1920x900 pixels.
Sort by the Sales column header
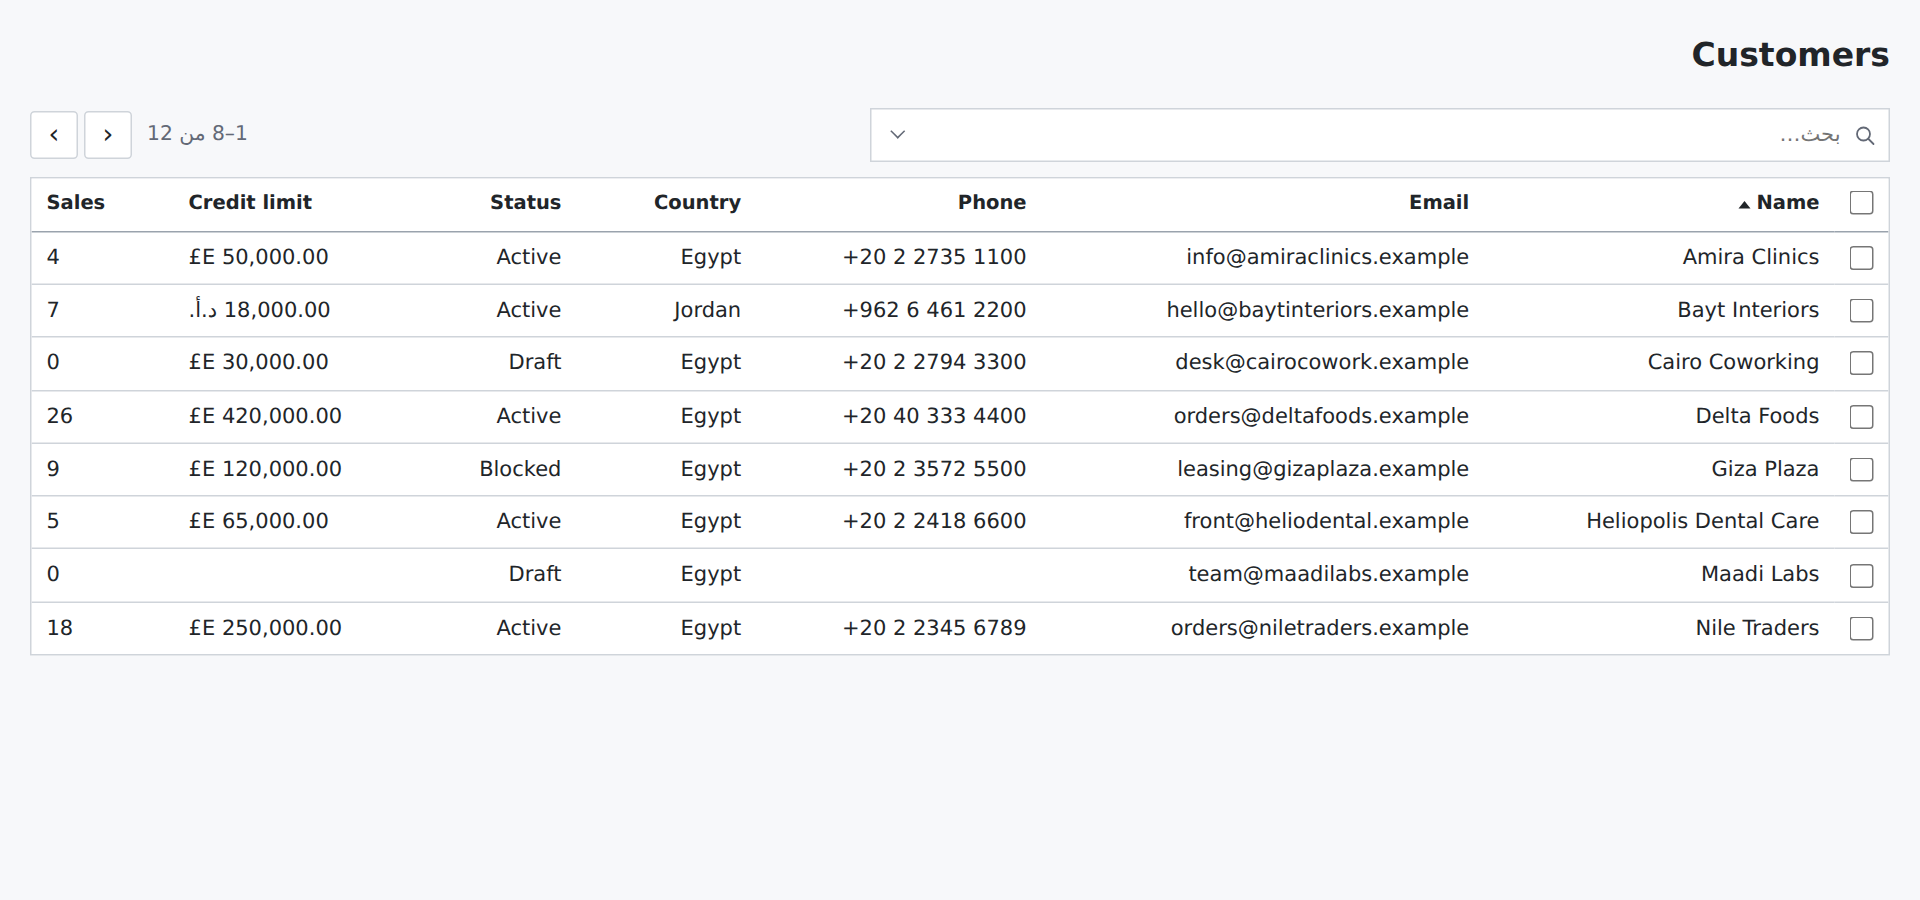pyautogui.click(x=76, y=203)
